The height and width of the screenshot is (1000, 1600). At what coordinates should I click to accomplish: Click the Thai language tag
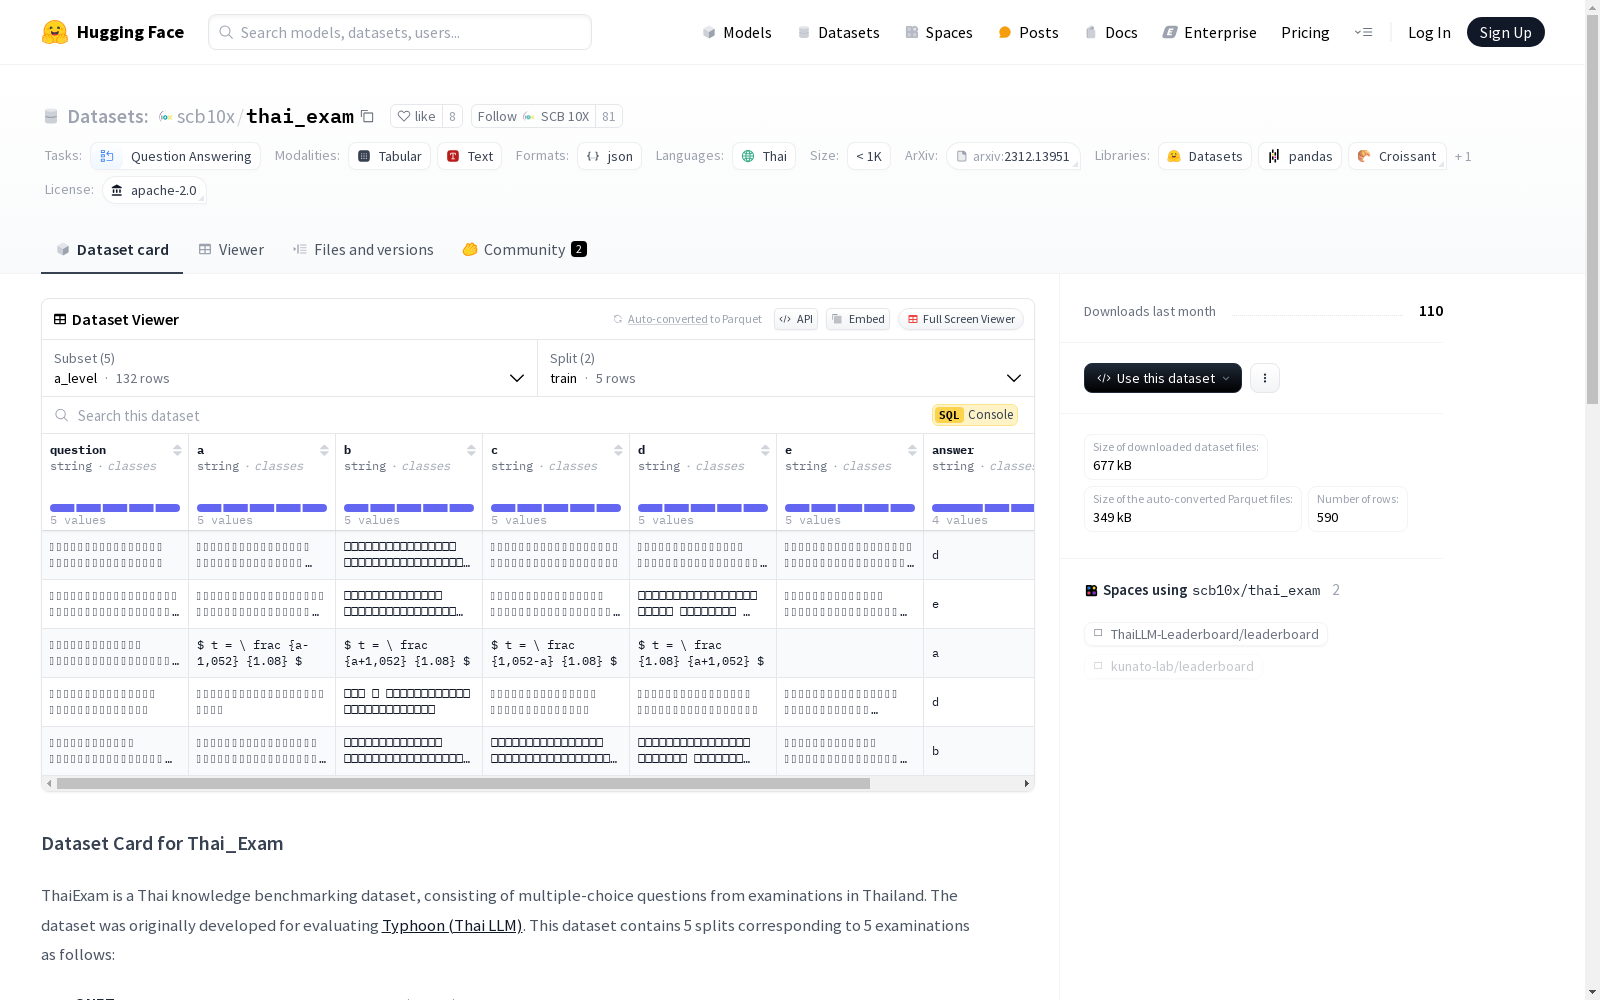tap(764, 156)
